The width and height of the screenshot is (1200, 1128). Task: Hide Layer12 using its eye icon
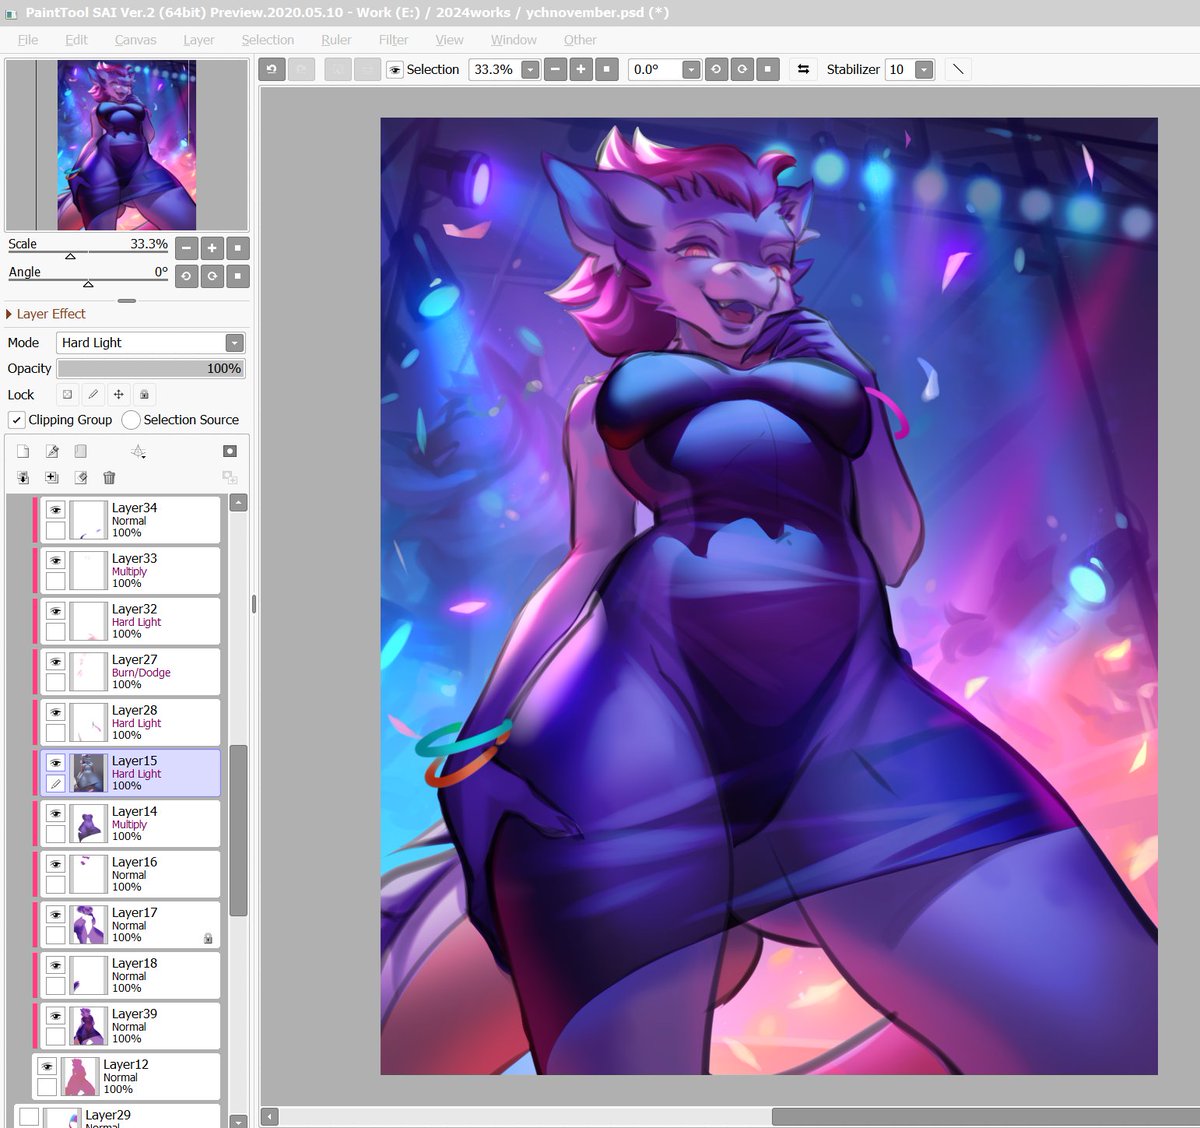(47, 1067)
